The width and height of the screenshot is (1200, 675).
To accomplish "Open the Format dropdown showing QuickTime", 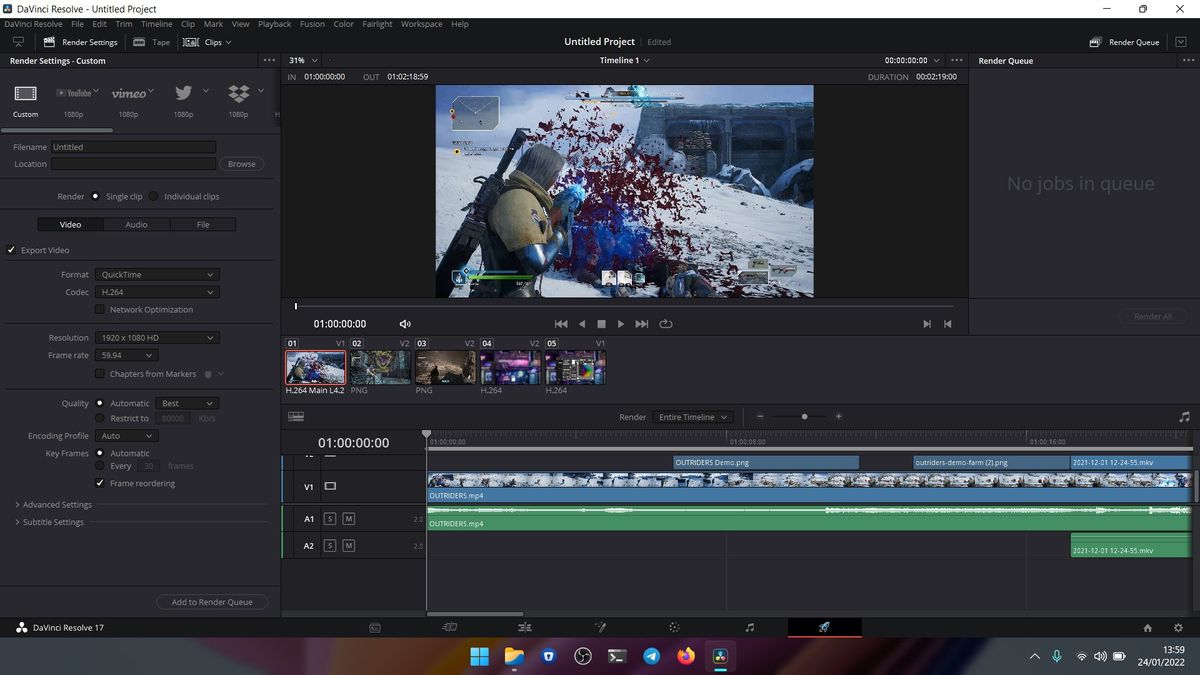I will point(156,274).
